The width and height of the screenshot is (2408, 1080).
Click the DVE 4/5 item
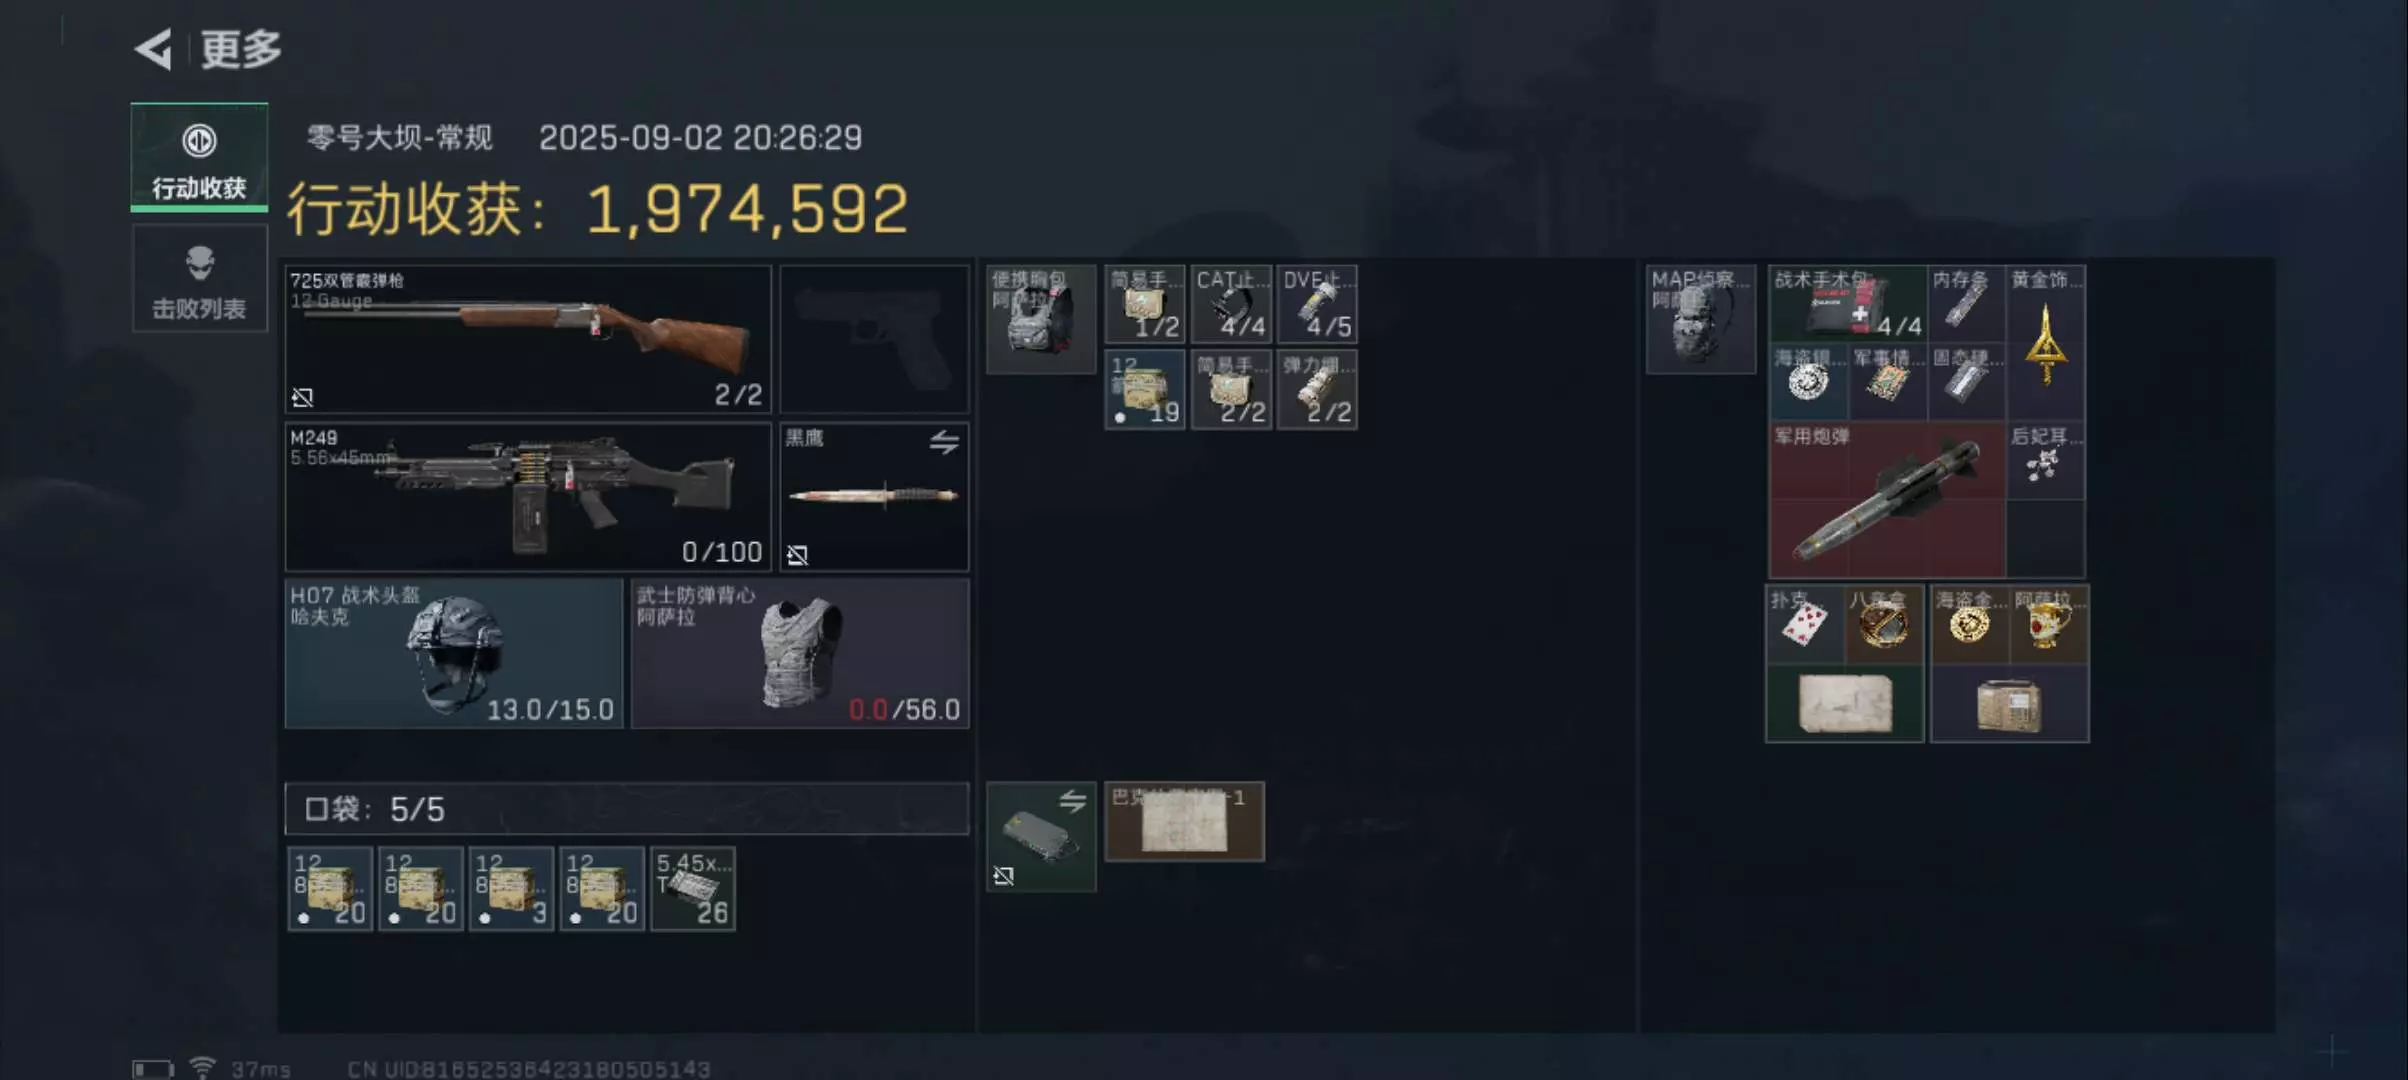coord(1317,304)
